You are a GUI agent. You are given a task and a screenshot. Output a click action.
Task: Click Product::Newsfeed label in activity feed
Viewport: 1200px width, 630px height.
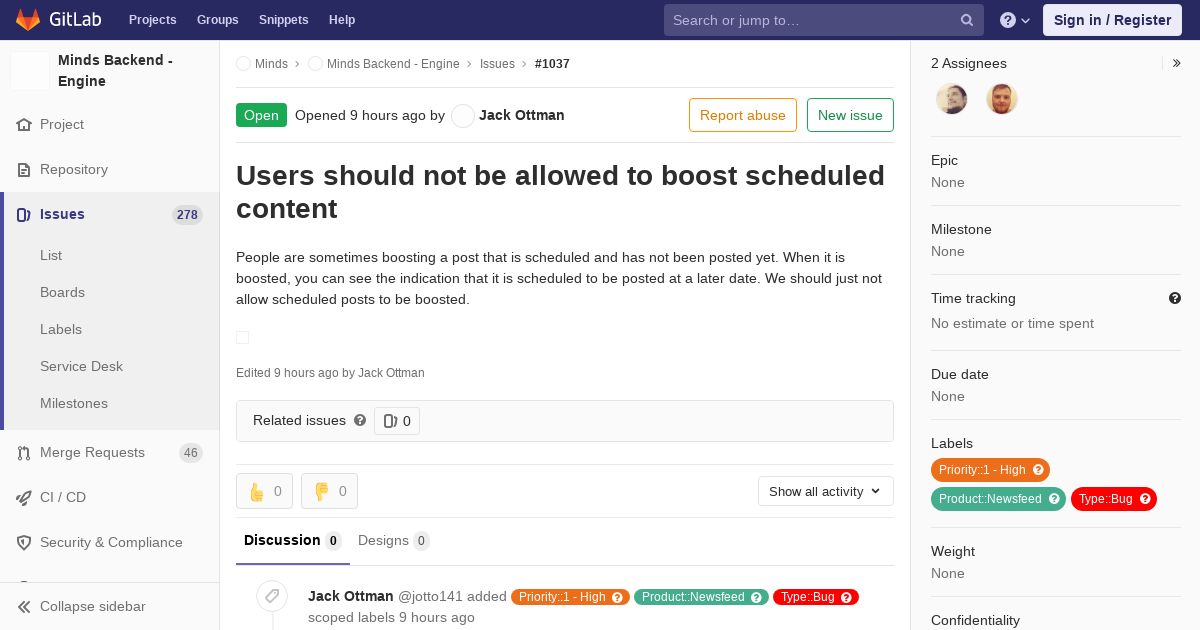(x=693, y=597)
